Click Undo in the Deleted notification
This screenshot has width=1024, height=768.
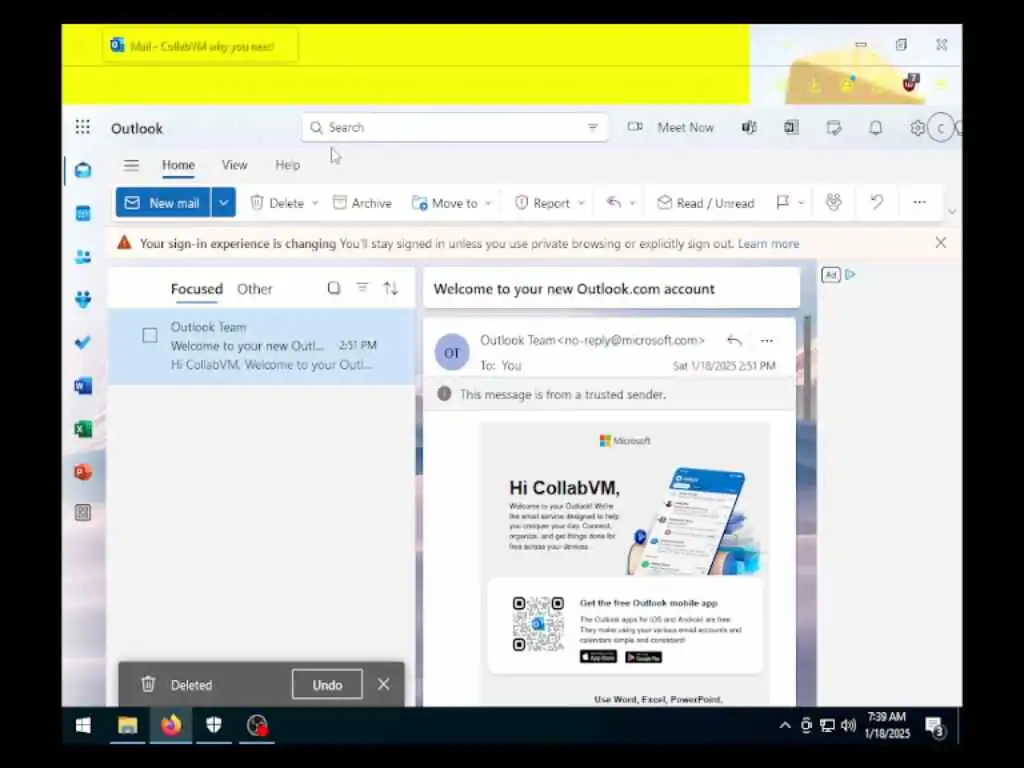click(x=327, y=684)
